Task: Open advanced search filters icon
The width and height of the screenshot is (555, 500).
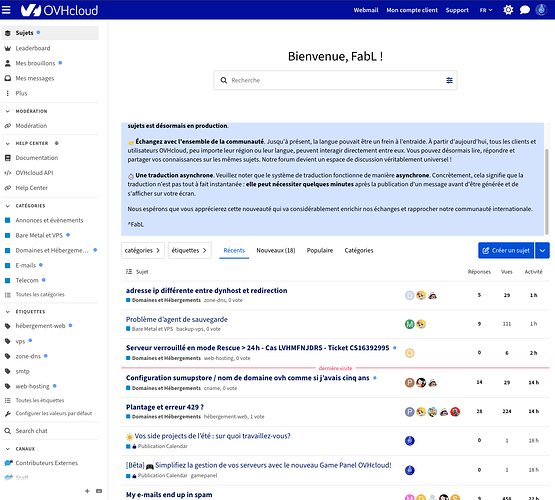Action: pos(449,80)
